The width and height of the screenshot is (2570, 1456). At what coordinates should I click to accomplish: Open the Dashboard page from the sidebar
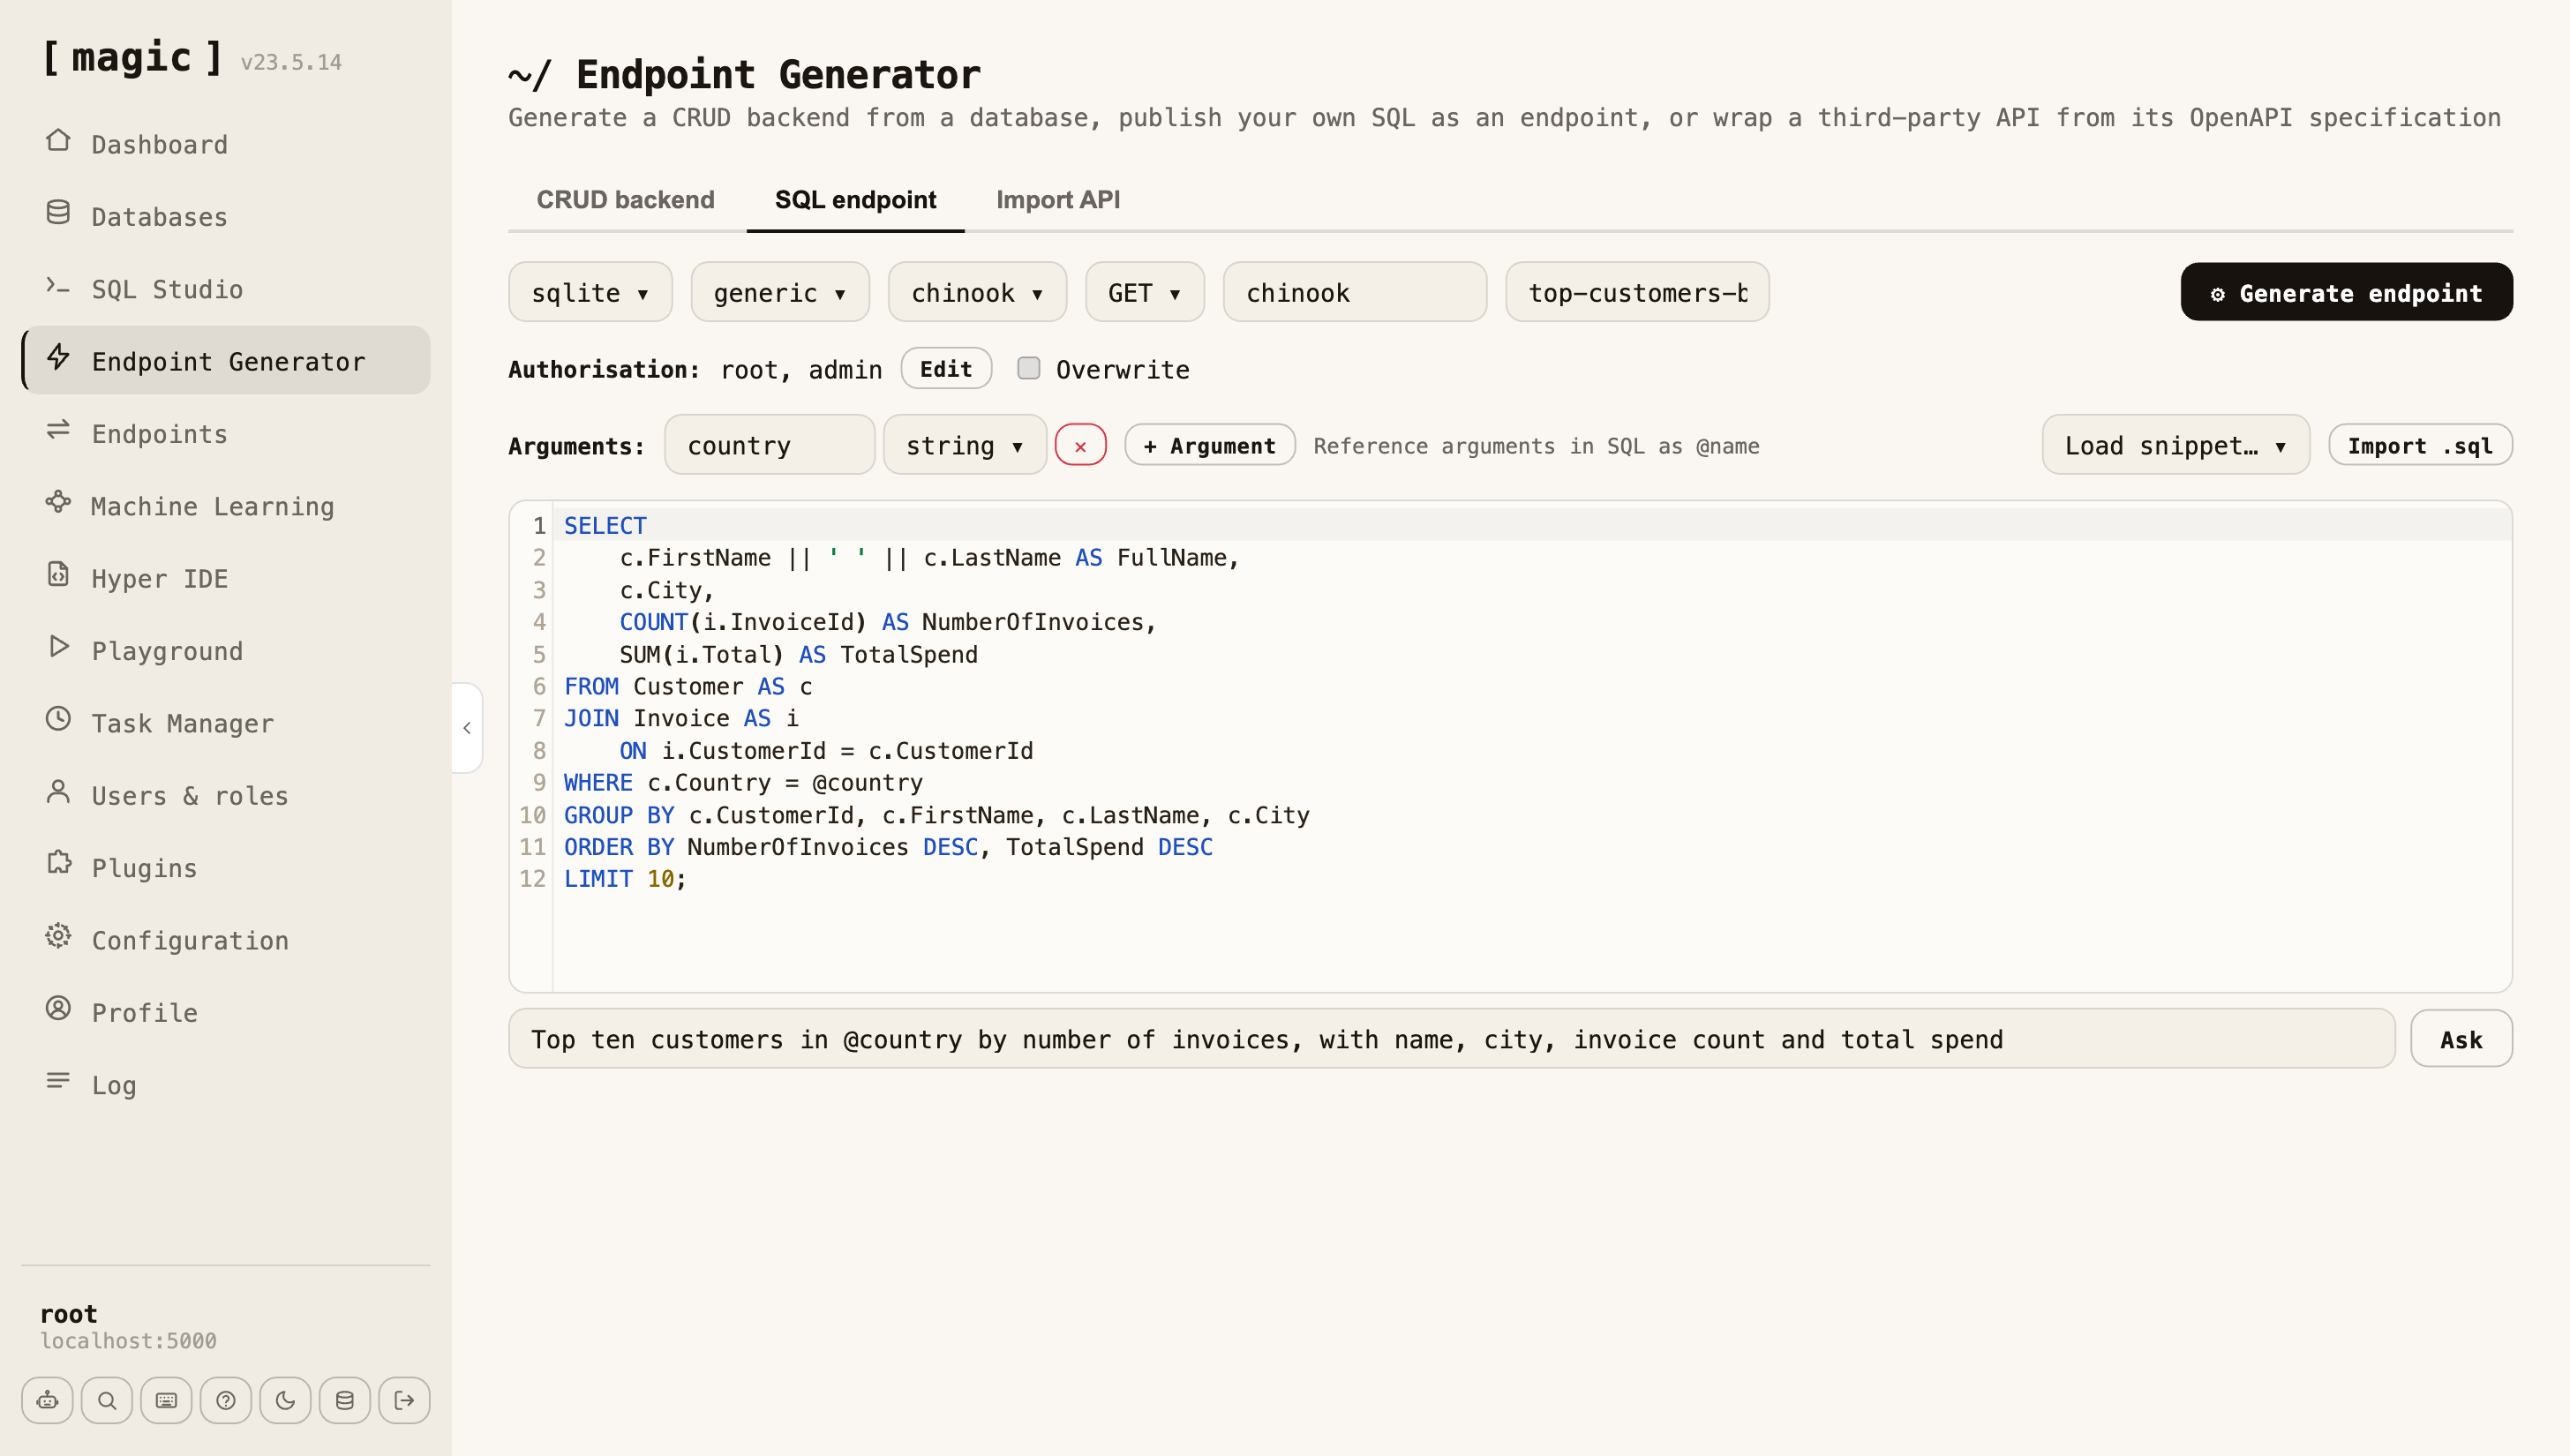pos(226,144)
